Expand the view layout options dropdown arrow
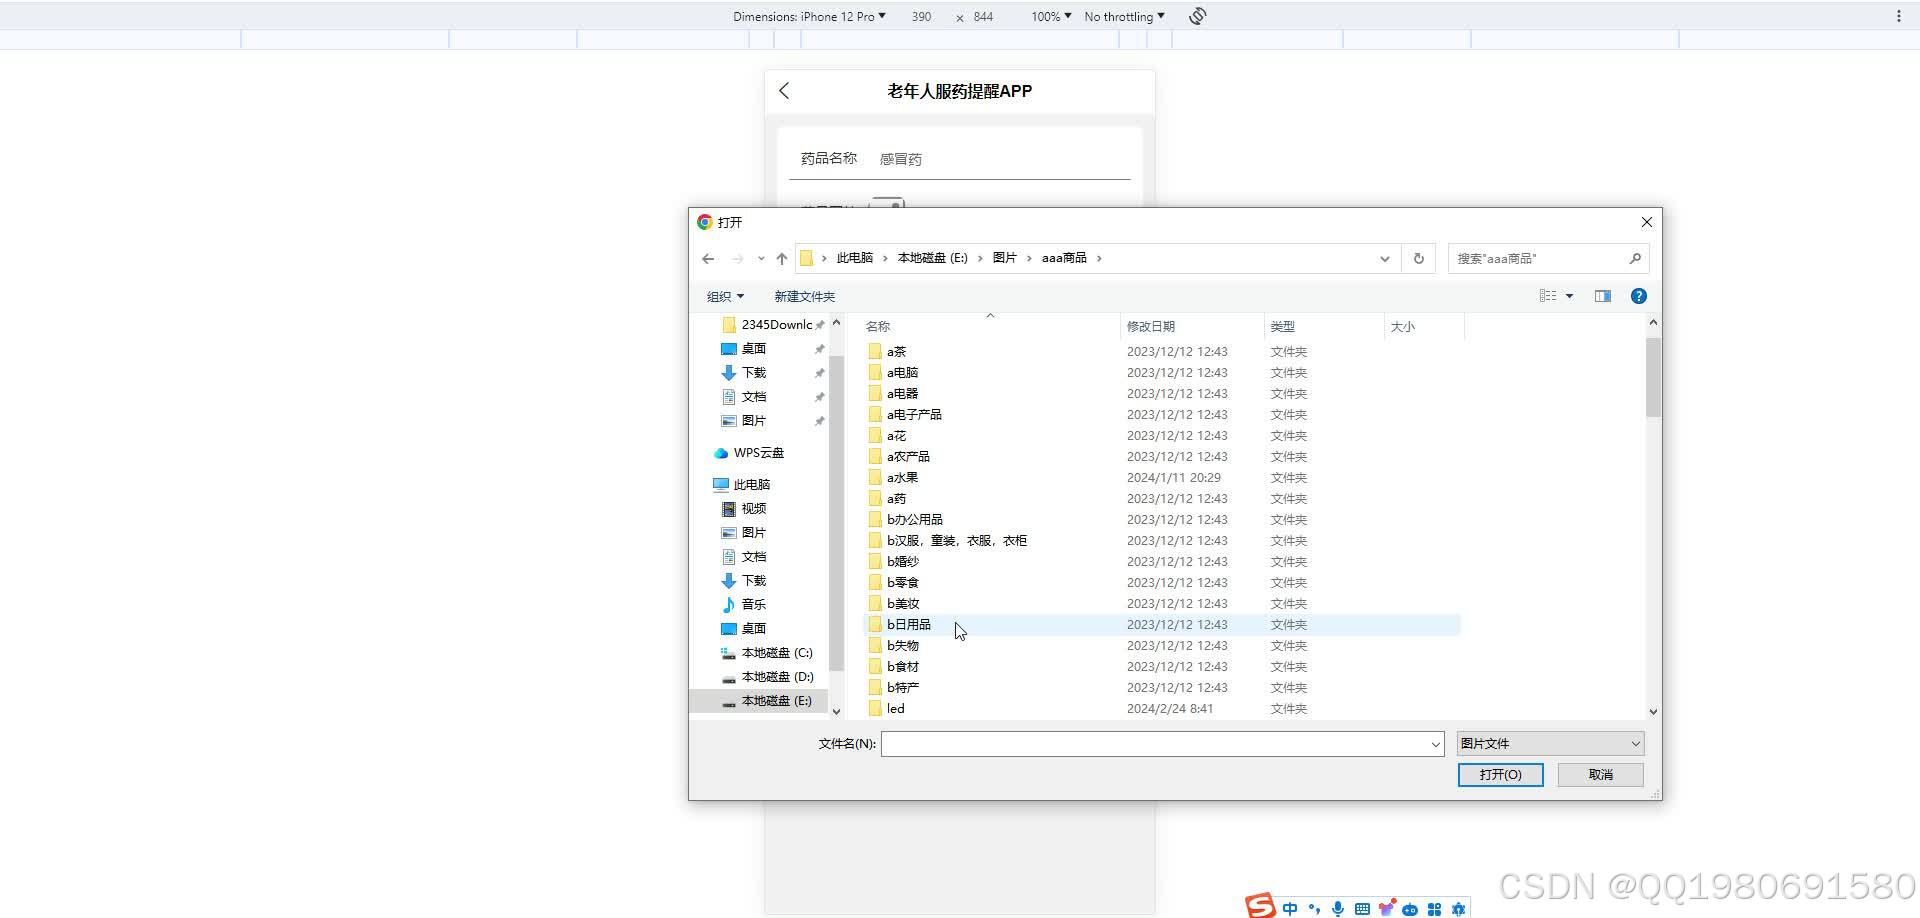Screen dimensions: 1920x918 1570,295
